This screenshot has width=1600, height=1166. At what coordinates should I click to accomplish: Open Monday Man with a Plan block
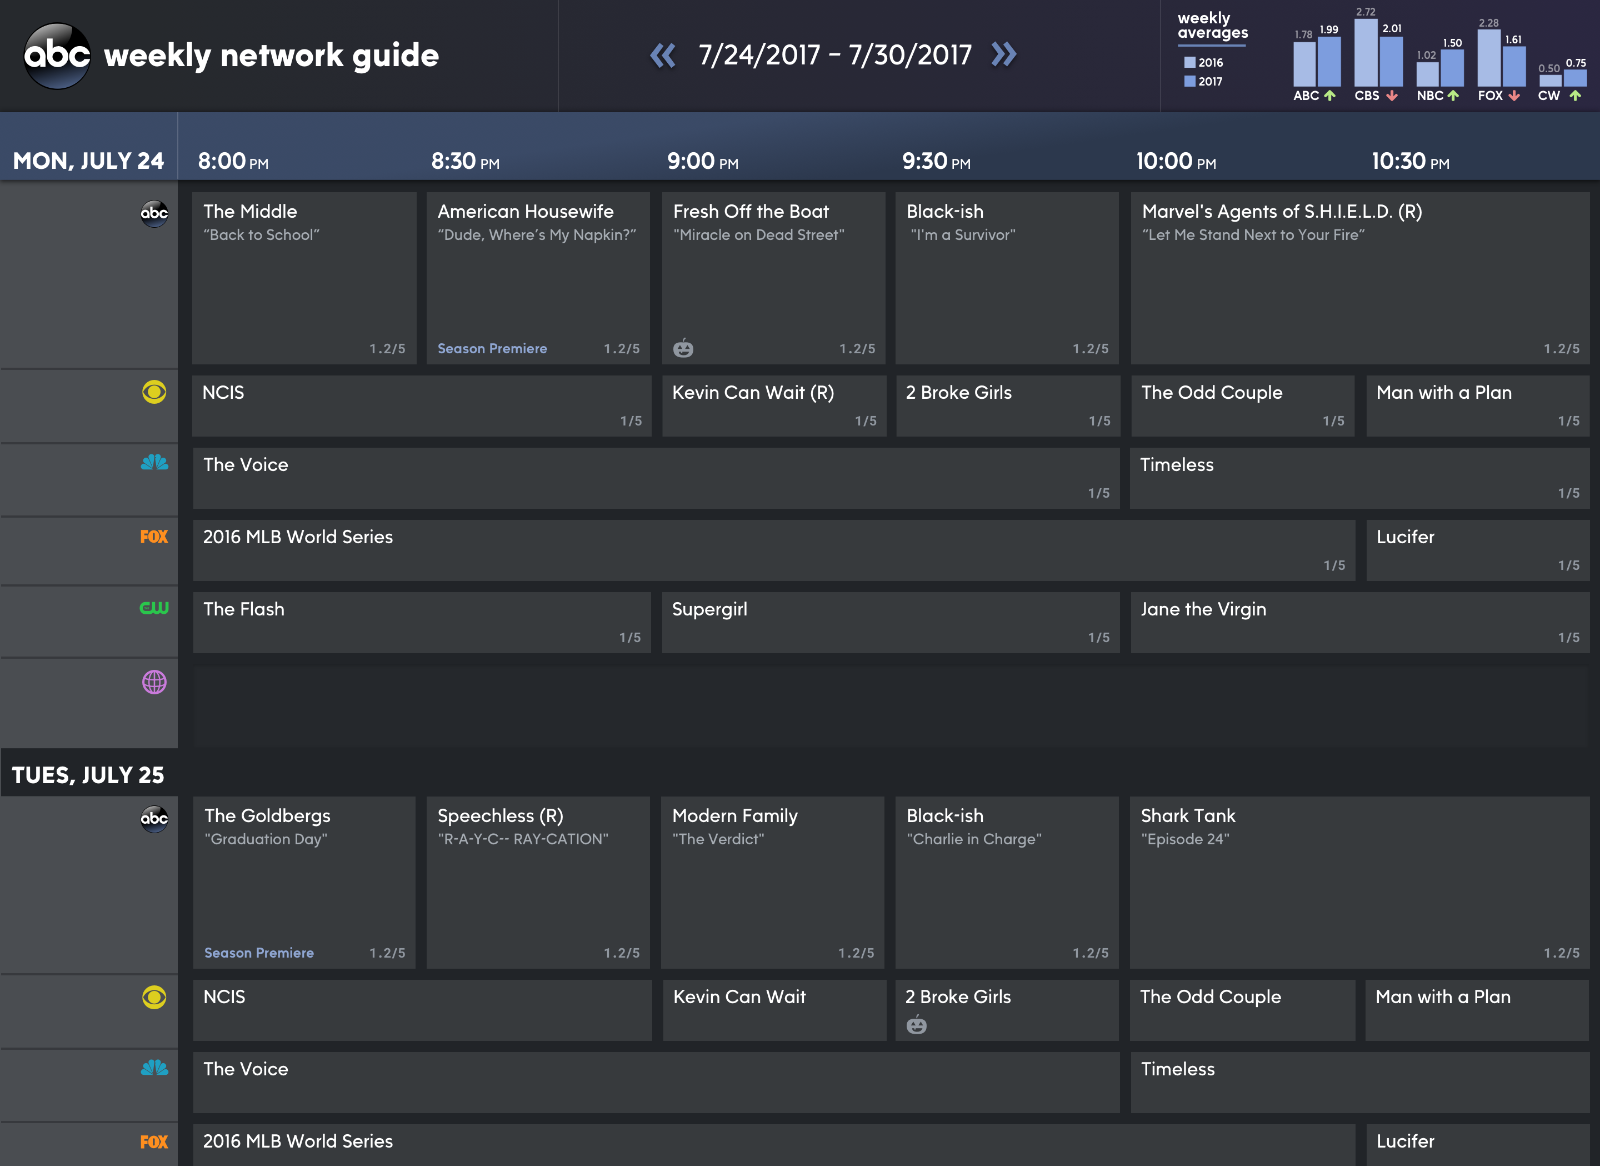click(x=1478, y=406)
